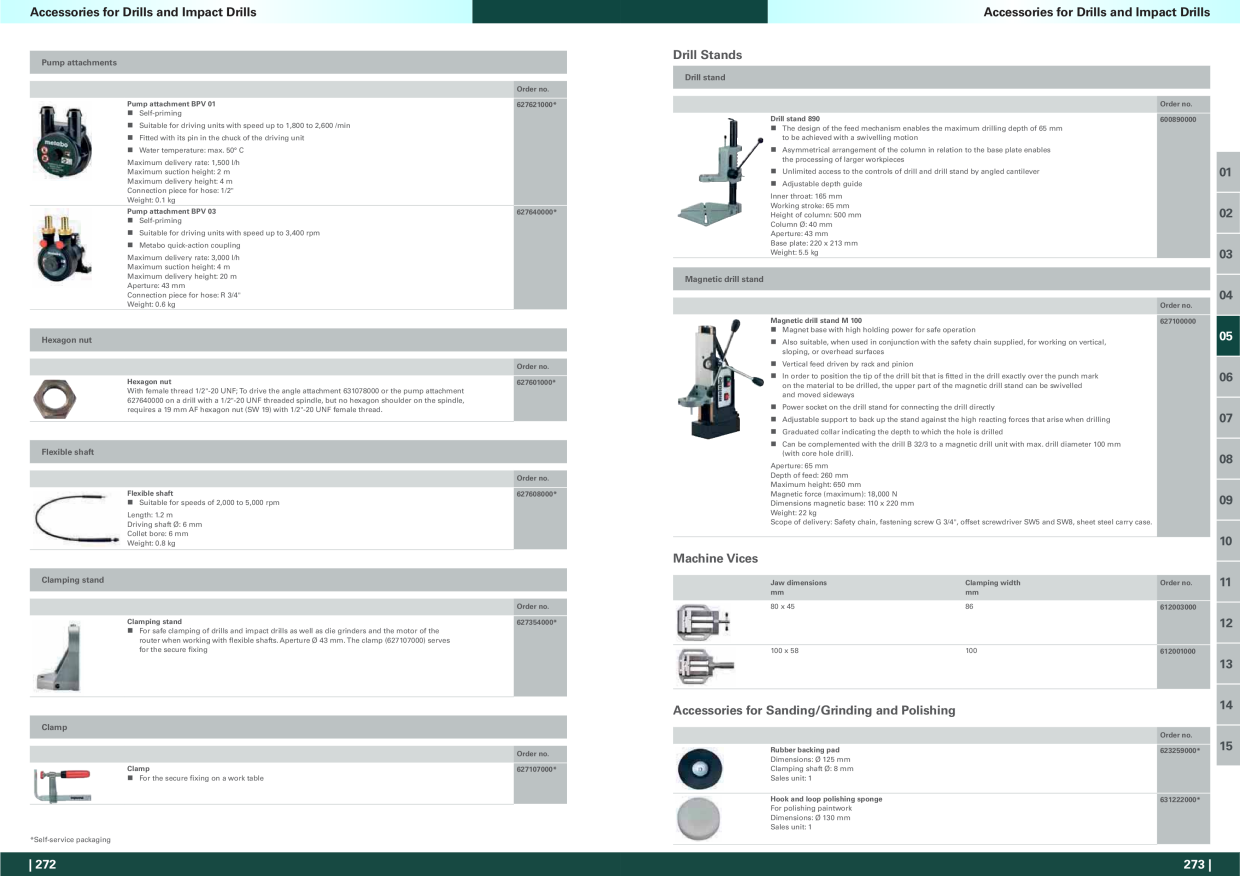The width and height of the screenshot is (1240, 876).
Task: Click the Rubber backing pad title
Action: [805, 750]
